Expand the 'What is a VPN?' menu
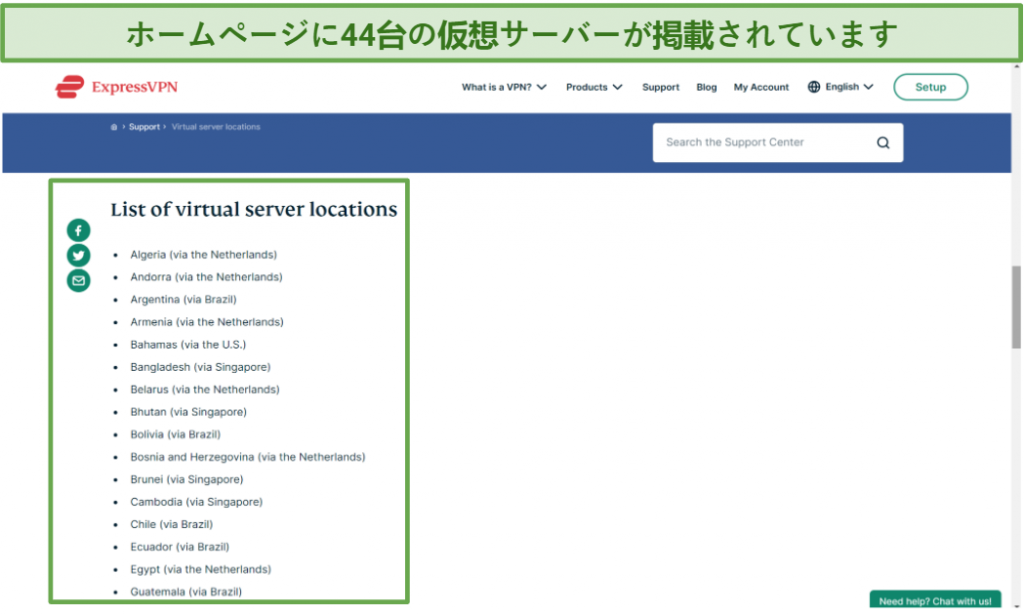Viewport: 1024px width, 615px height. pos(504,87)
